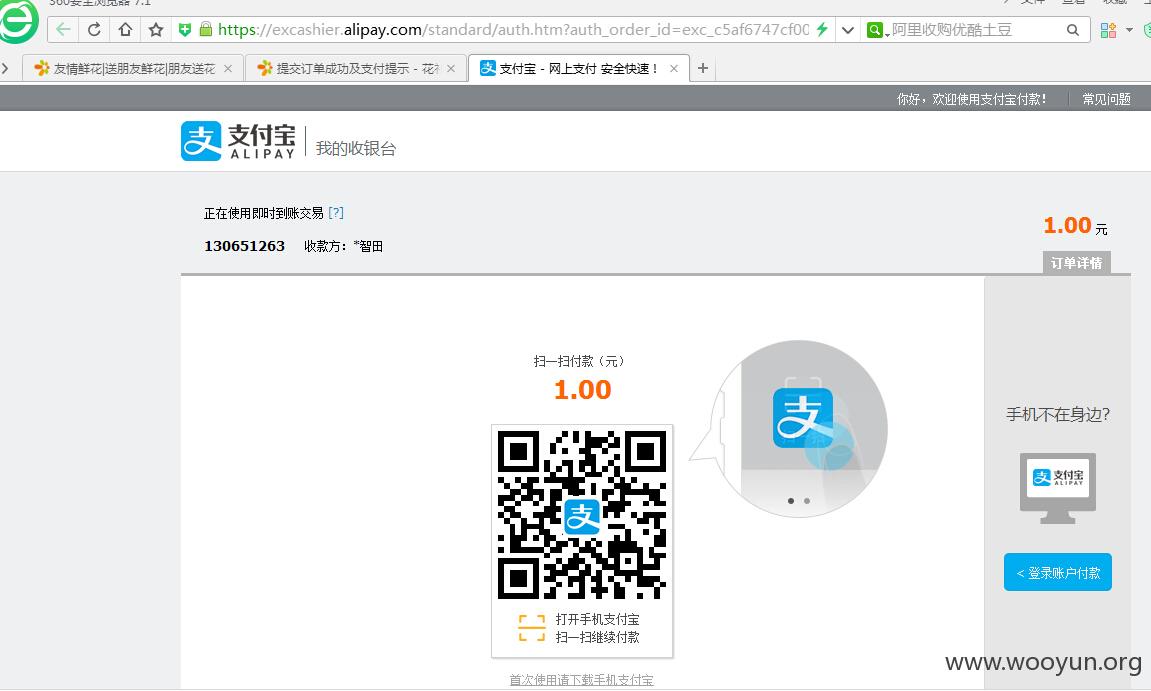The image size is (1151, 691).
Task: Click the Alipay app icon in circular illustration
Action: [x=802, y=418]
